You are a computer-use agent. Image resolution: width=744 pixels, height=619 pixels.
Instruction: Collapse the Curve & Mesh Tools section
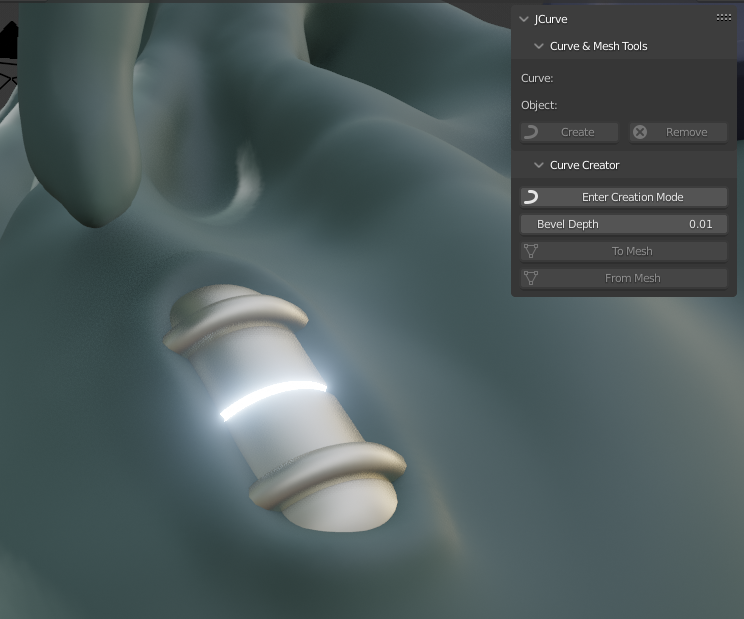click(539, 46)
